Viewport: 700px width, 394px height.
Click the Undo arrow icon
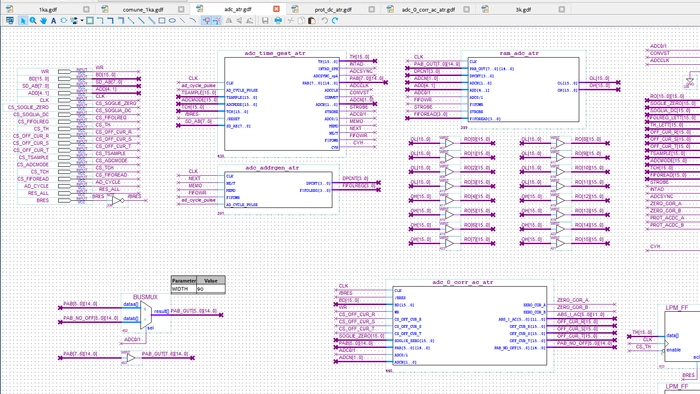pos(325,21)
